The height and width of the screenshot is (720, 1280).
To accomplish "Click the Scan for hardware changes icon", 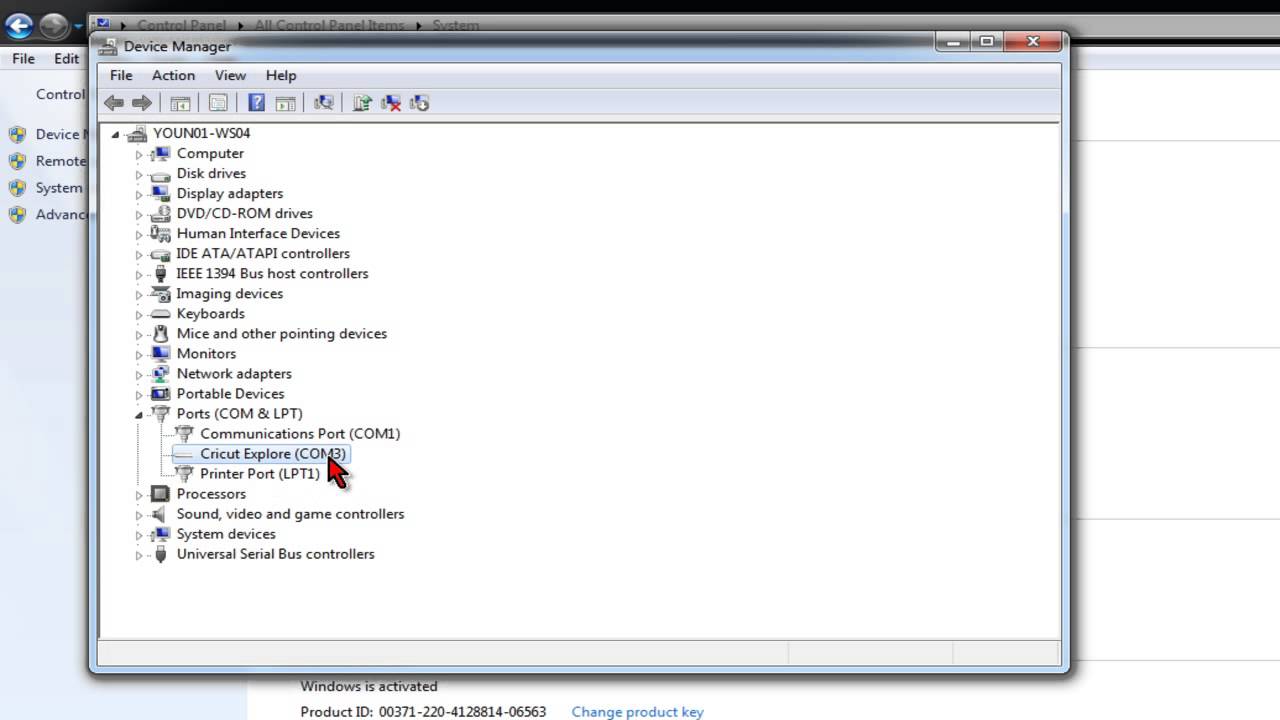I will [x=323, y=103].
